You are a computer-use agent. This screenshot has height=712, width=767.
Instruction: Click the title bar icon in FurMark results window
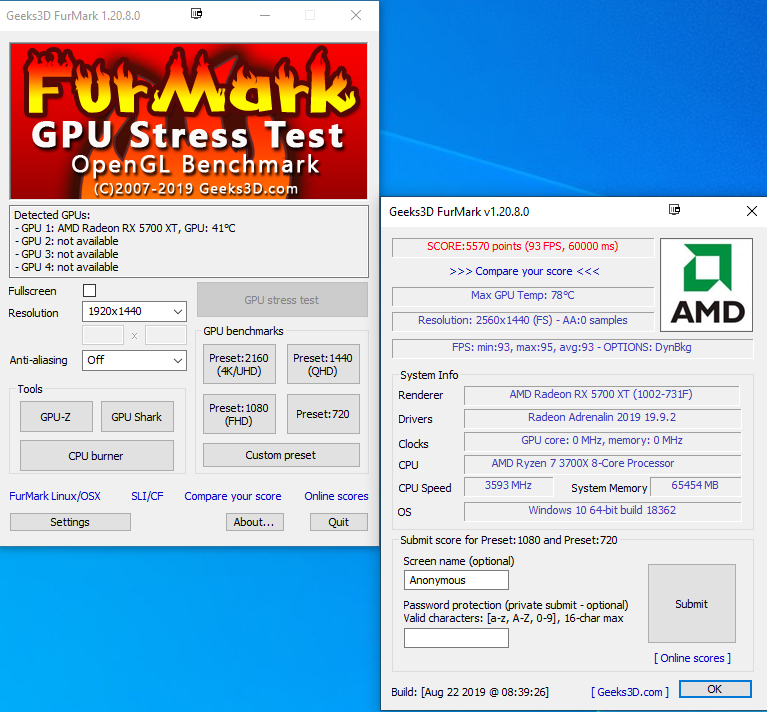675,209
